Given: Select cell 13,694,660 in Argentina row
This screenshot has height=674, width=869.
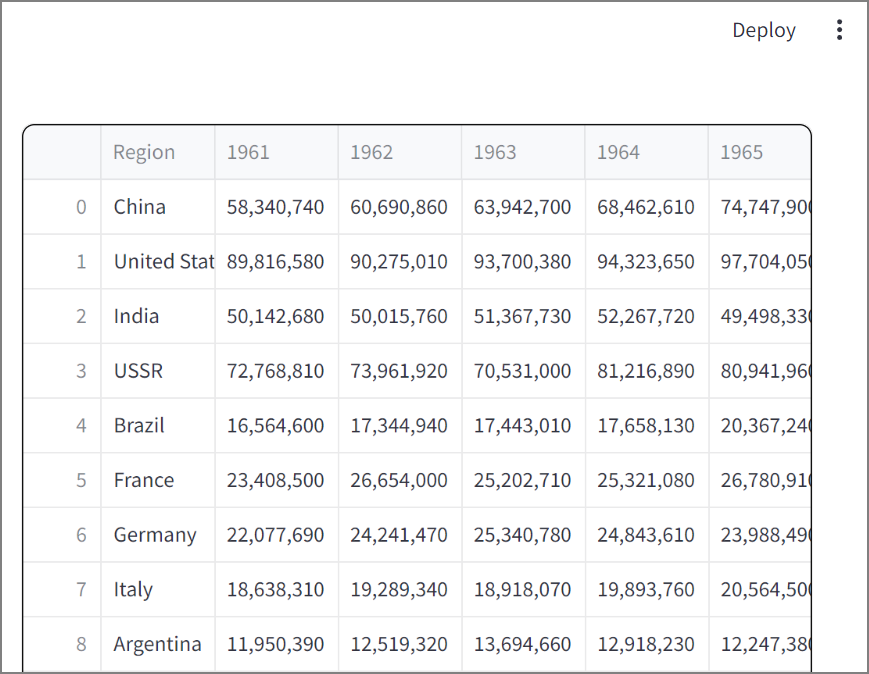Looking at the screenshot, I should point(523,644).
